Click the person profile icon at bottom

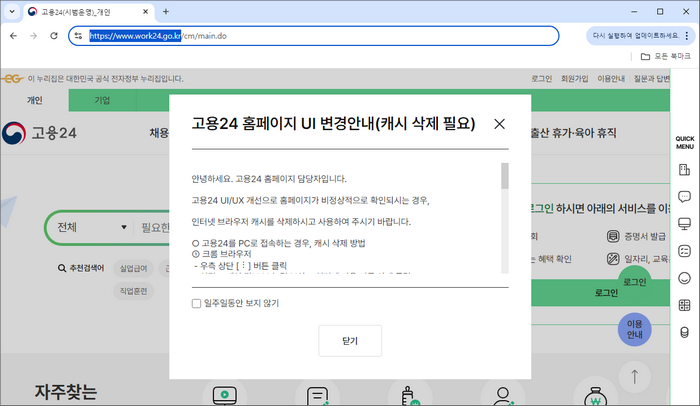[x=503, y=396]
